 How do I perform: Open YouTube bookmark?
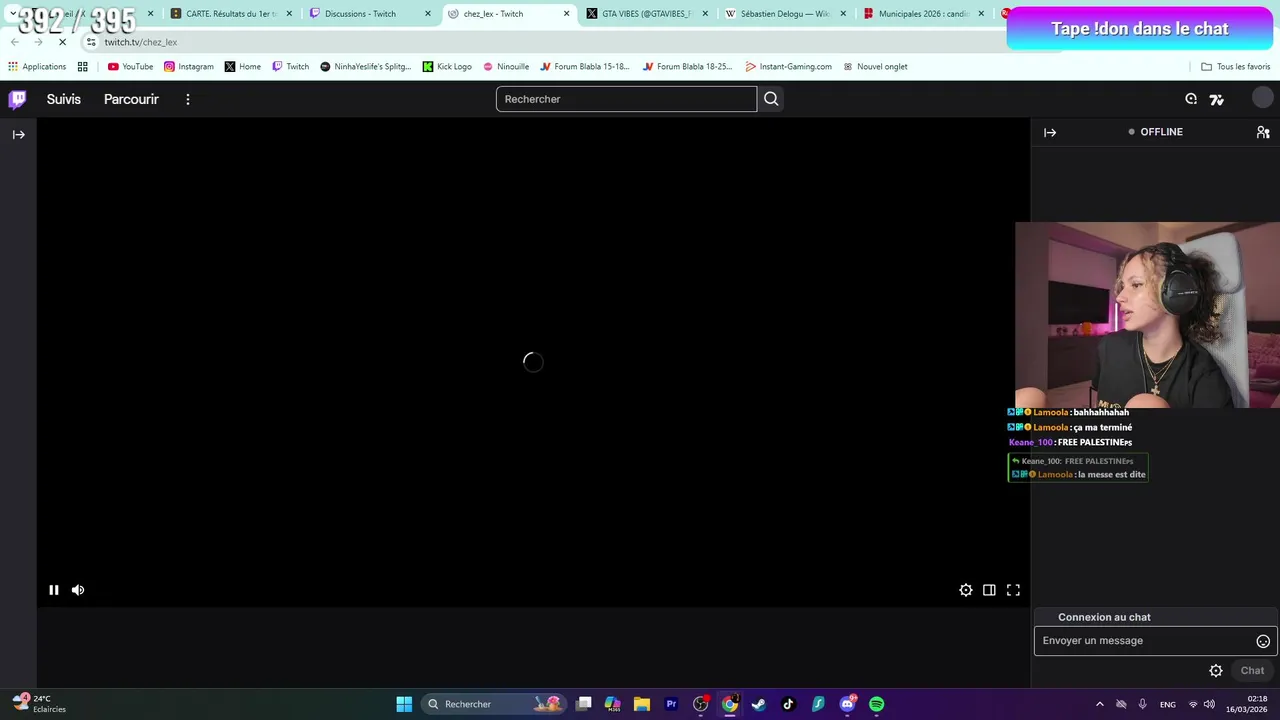[x=130, y=67]
